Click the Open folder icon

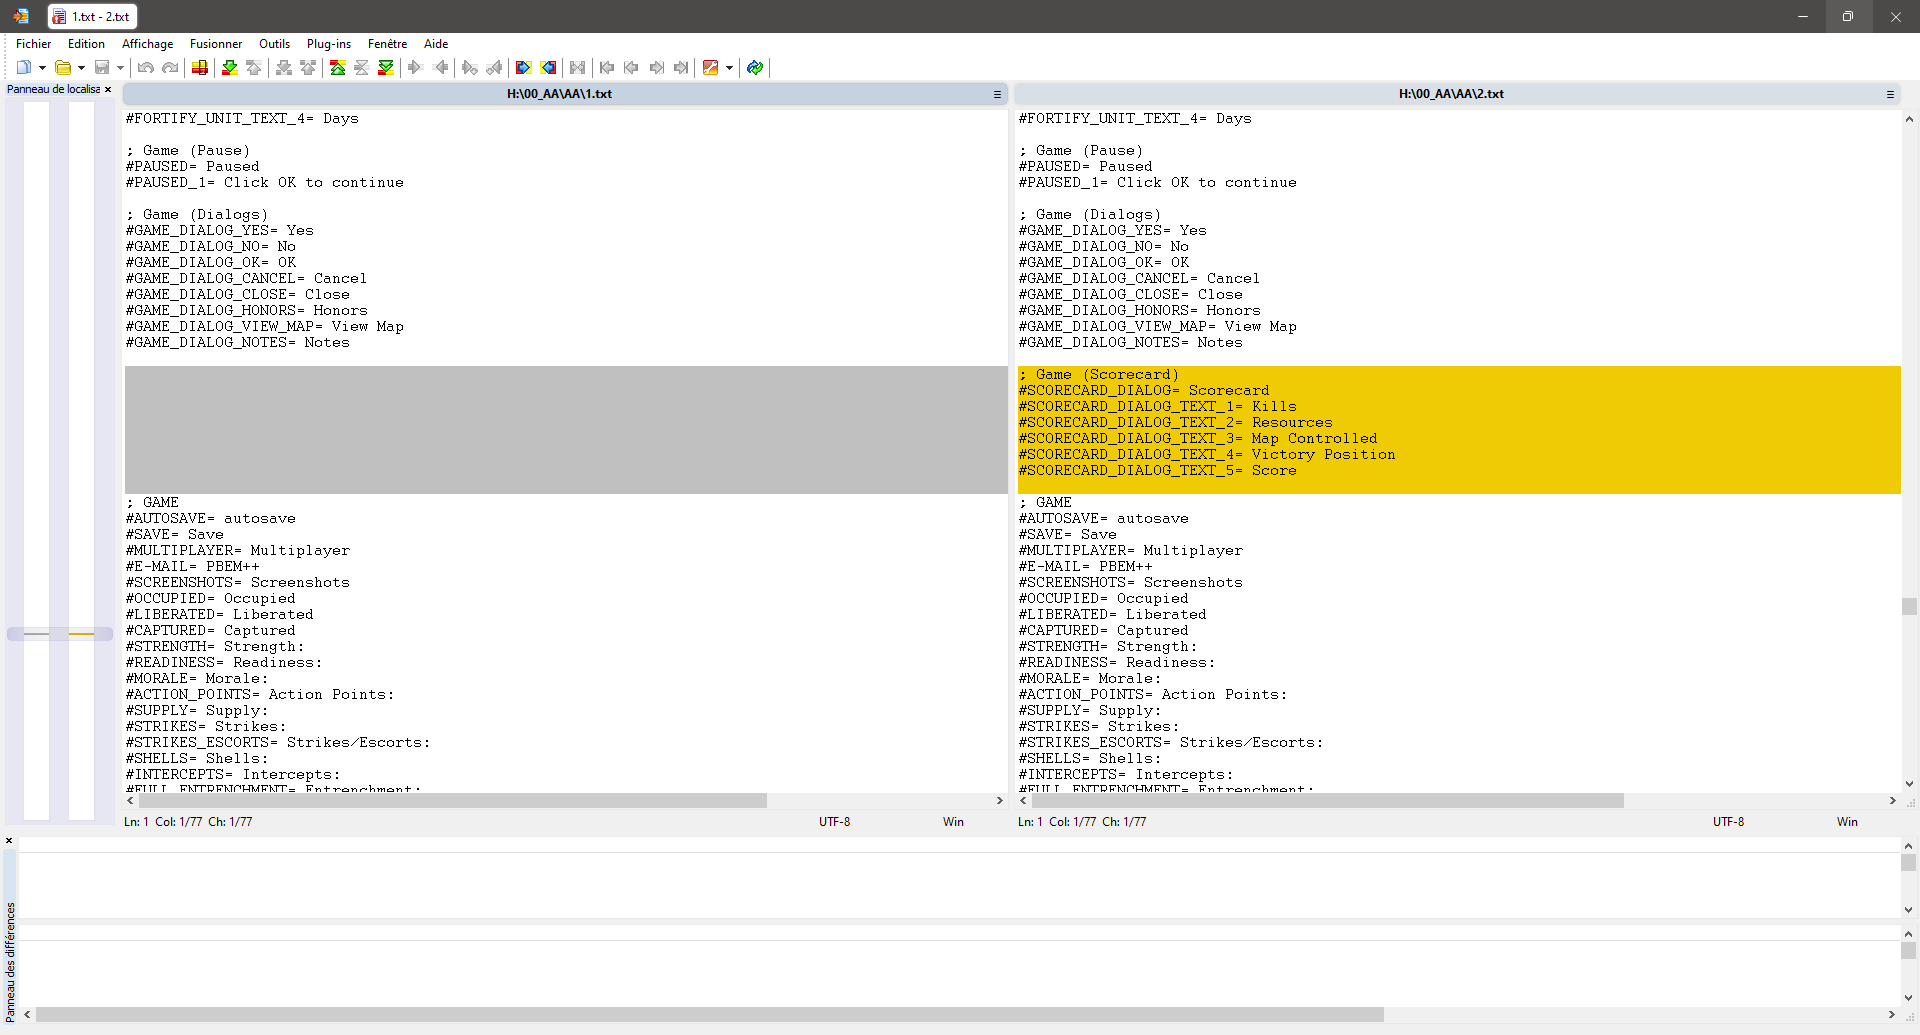[63, 68]
